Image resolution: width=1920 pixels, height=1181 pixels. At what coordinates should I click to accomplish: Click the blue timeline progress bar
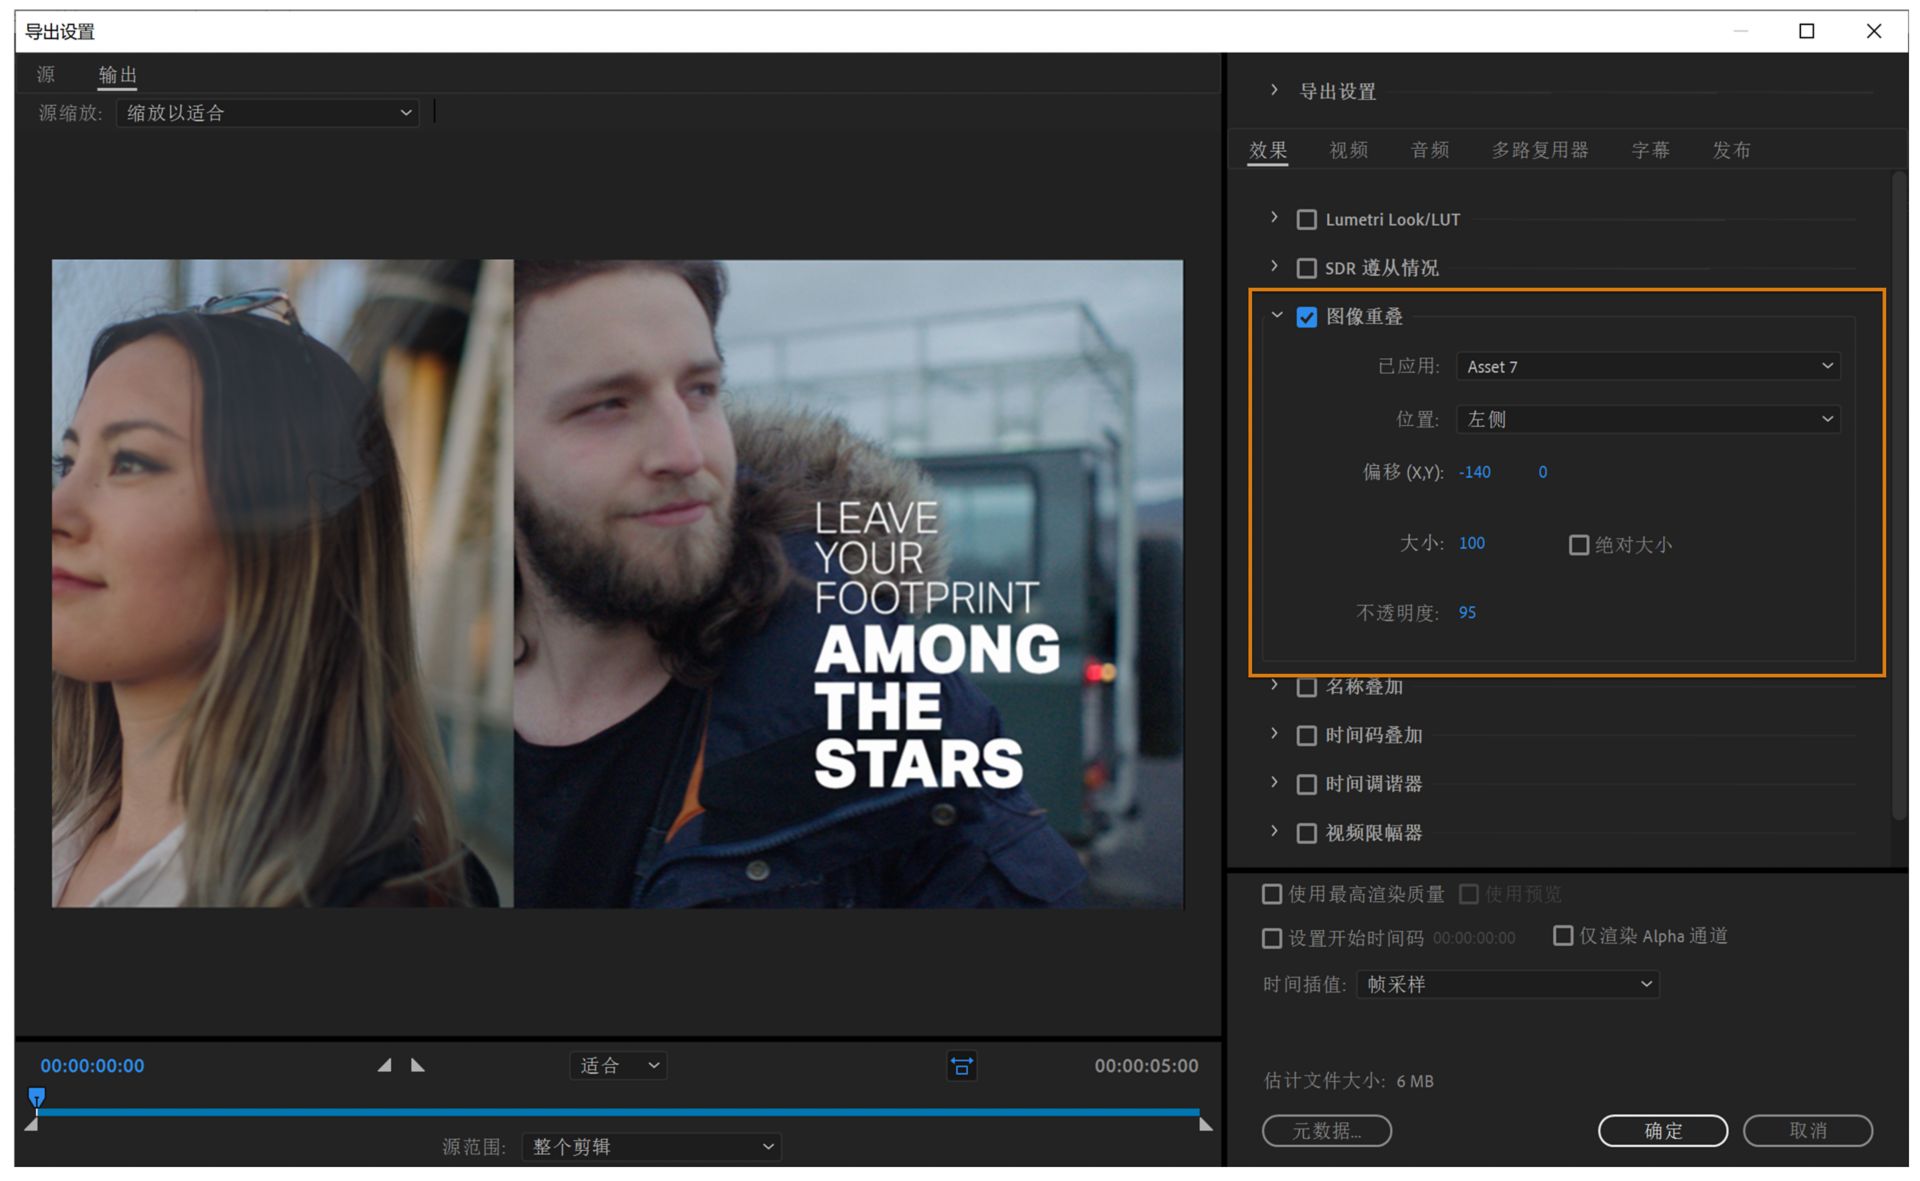click(x=620, y=1111)
